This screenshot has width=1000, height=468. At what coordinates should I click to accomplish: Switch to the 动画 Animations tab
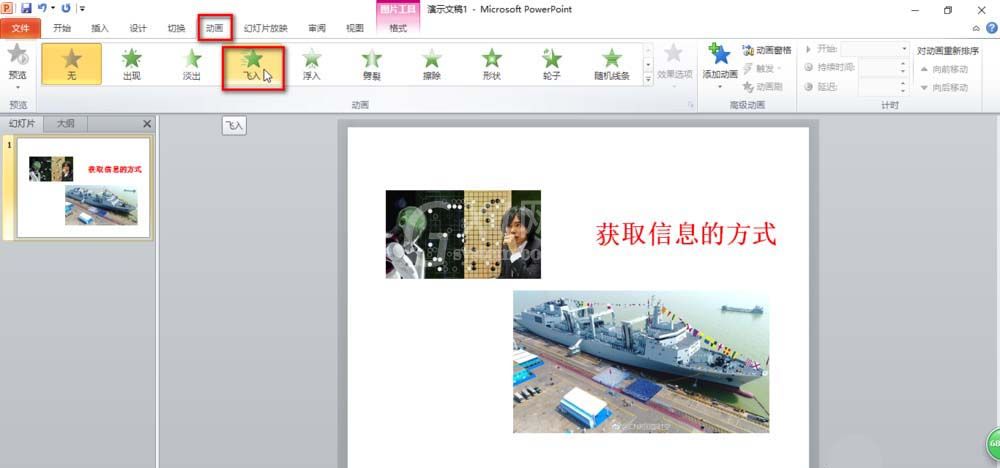214,28
